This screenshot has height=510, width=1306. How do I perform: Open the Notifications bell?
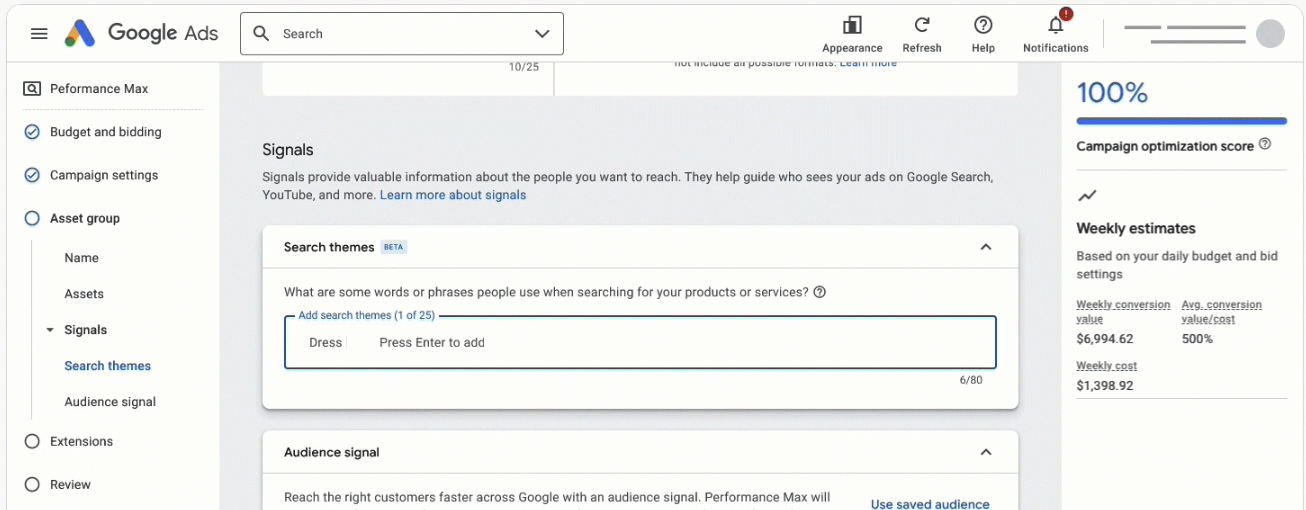(x=1055, y=26)
